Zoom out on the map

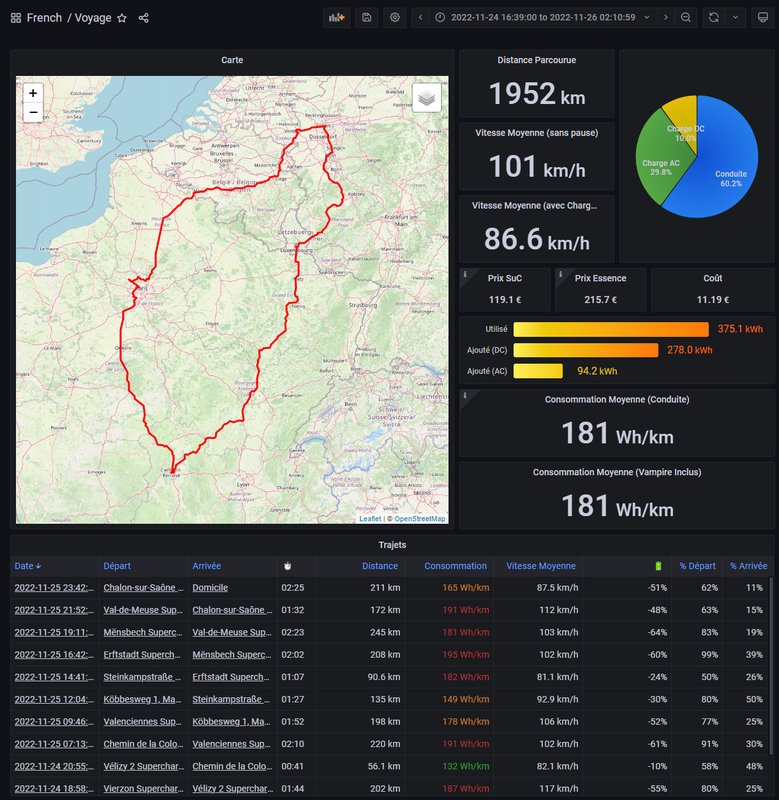click(33, 112)
